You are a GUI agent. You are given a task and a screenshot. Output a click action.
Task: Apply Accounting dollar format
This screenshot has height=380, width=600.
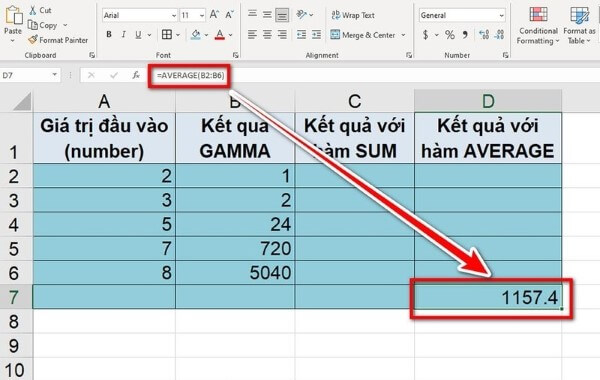[x=426, y=35]
